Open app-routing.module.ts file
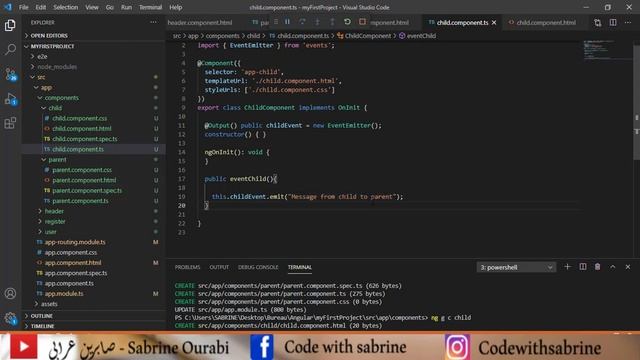640x360 pixels. click(x=75, y=242)
